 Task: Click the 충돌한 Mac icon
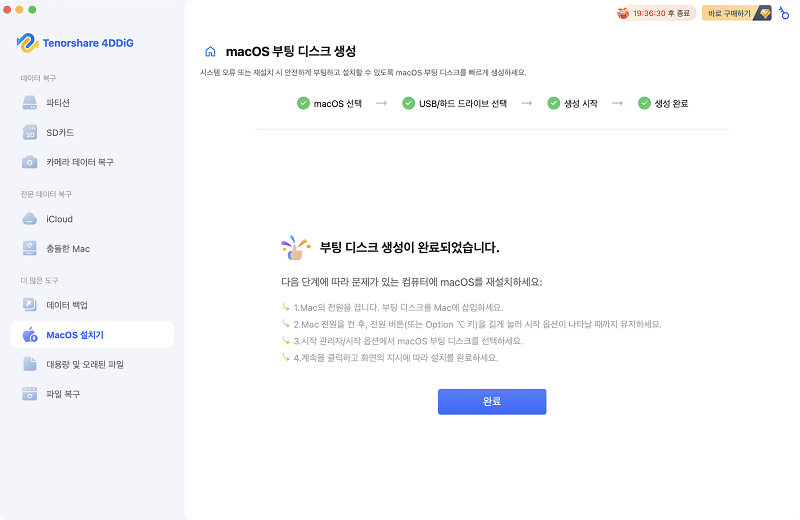(x=30, y=249)
